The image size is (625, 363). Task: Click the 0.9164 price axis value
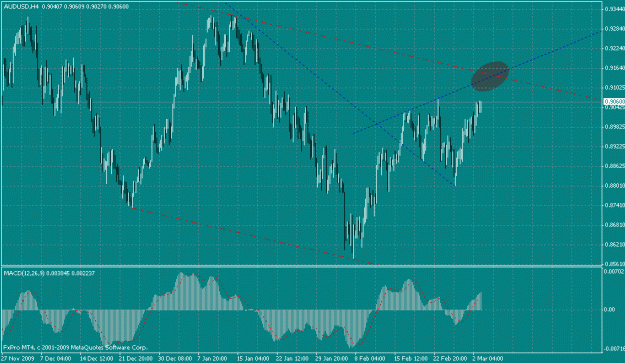(616, 68)
